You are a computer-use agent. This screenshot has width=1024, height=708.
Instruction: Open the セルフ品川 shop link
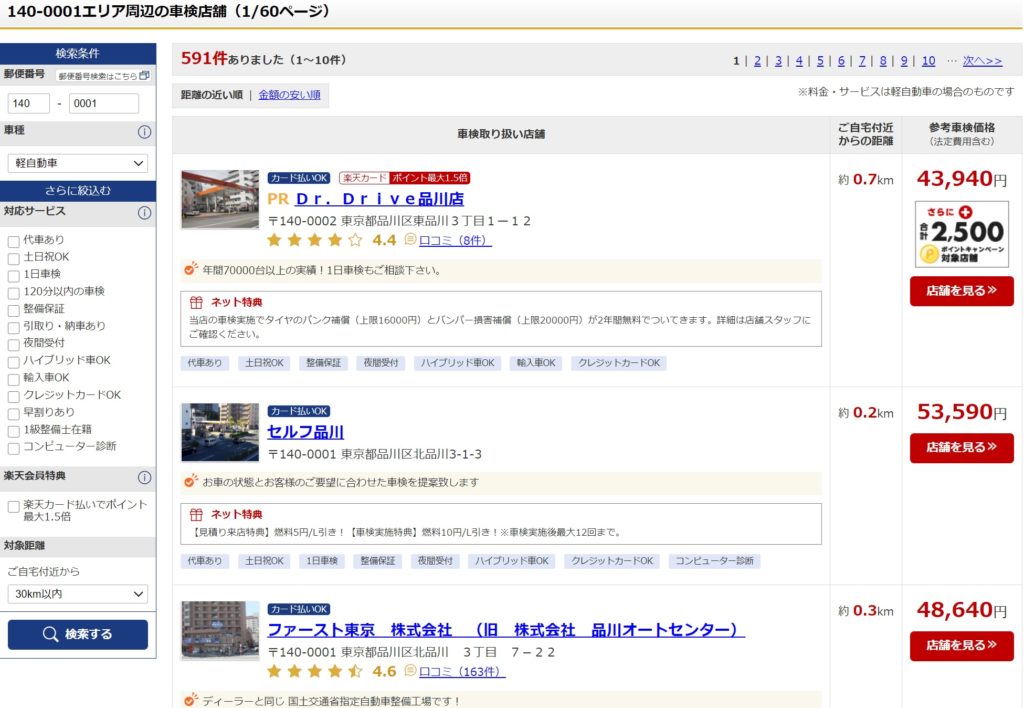305,432
